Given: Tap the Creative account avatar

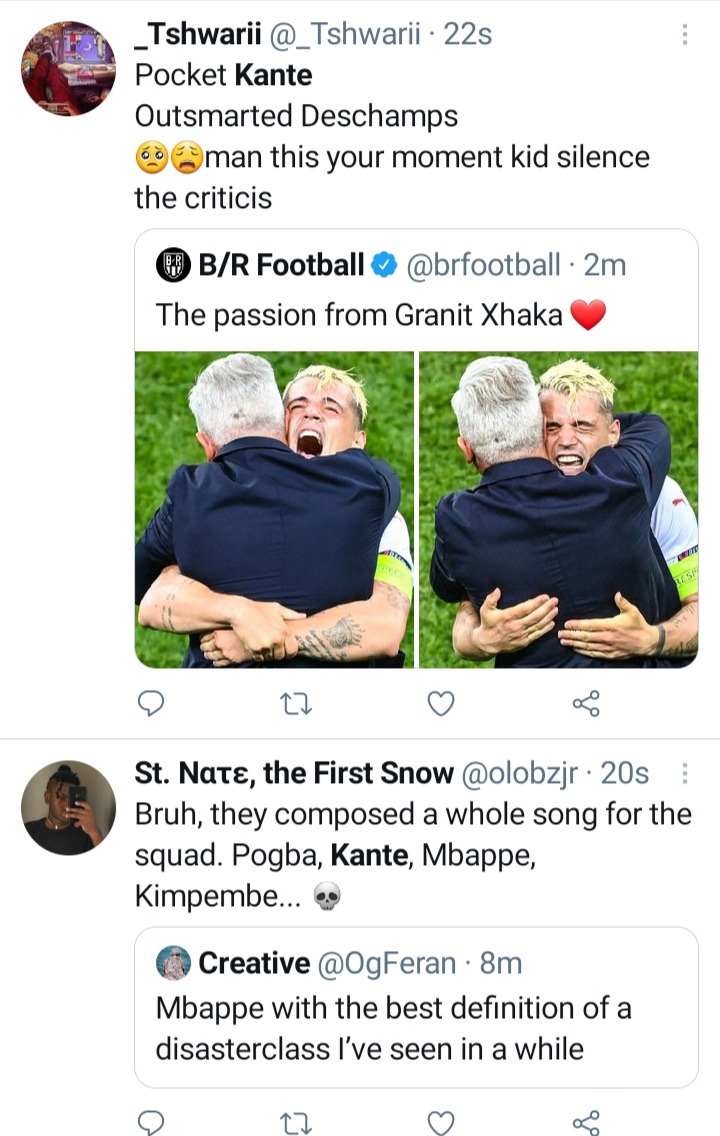Looking at the screenshot, I should pyautogui.click(x=174, y=963).
